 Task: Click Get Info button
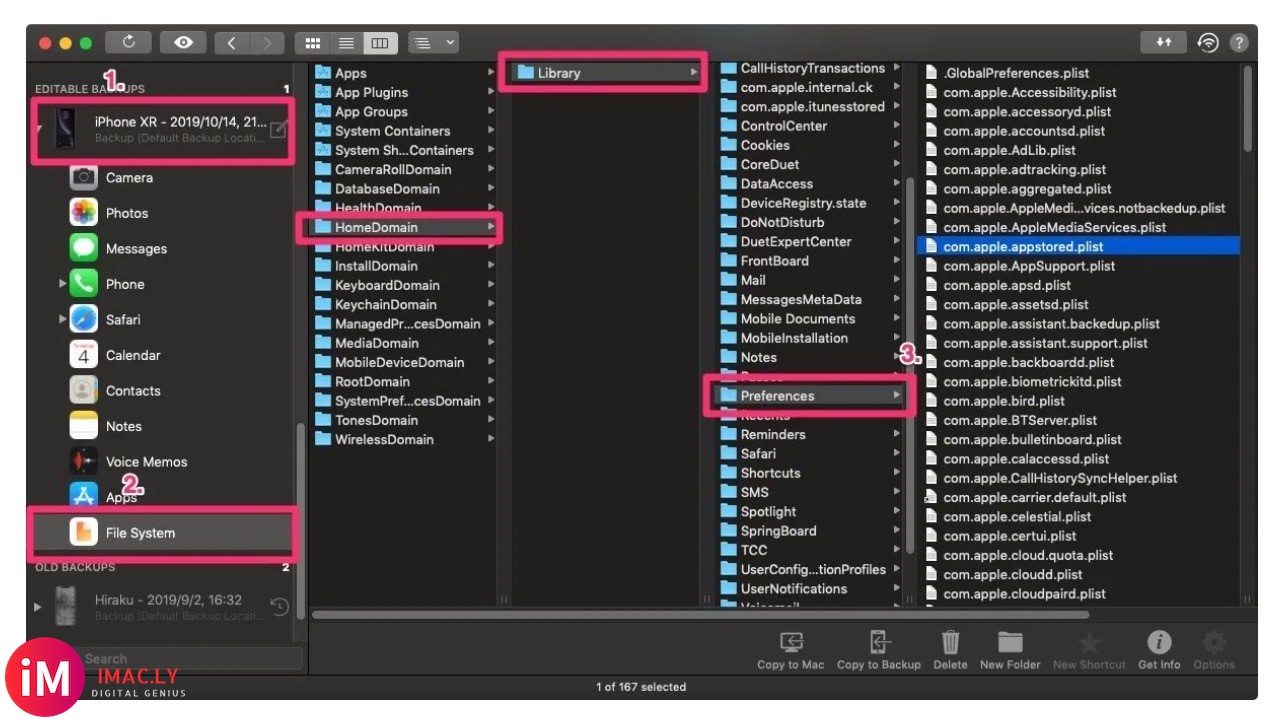pos(1159,650)
